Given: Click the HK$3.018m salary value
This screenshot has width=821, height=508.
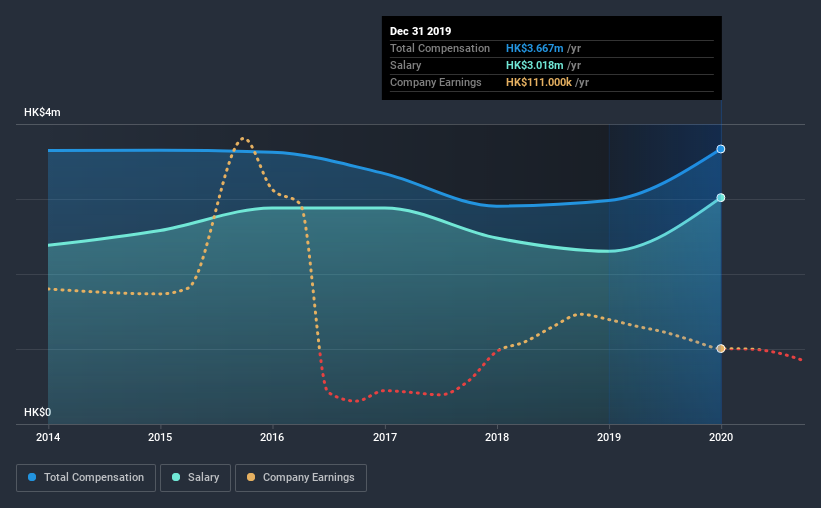Looking at the screenshot, I should [x=535, y=65].
